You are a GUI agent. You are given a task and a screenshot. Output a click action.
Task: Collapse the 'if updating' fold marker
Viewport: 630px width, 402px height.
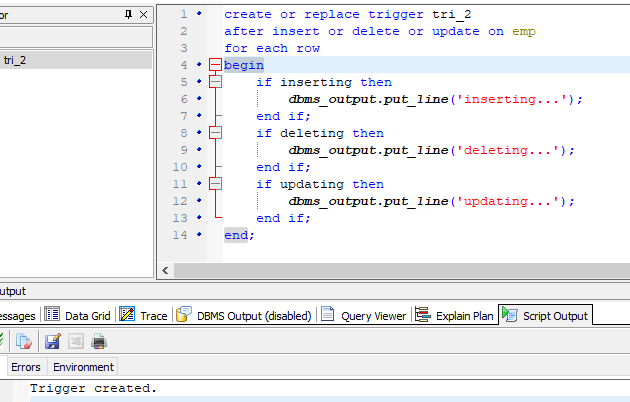[215, 184]
